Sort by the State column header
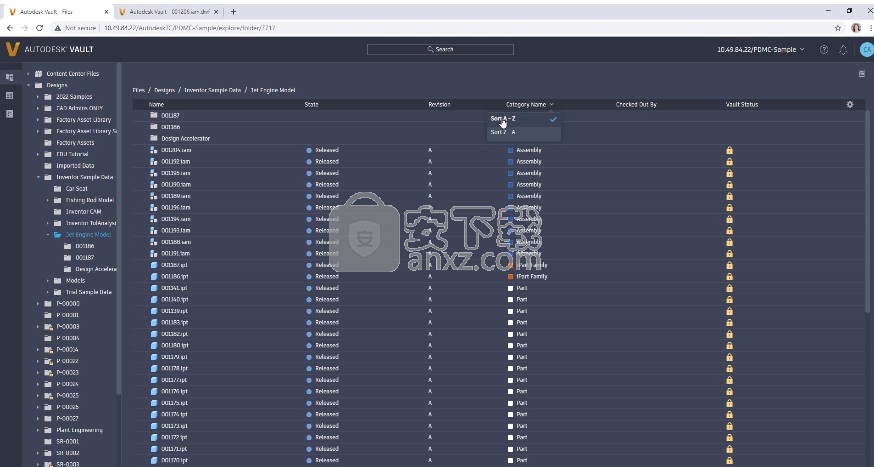Image resolution: width=874 pixels, height=467 pixels. click(x=312, y=104)
